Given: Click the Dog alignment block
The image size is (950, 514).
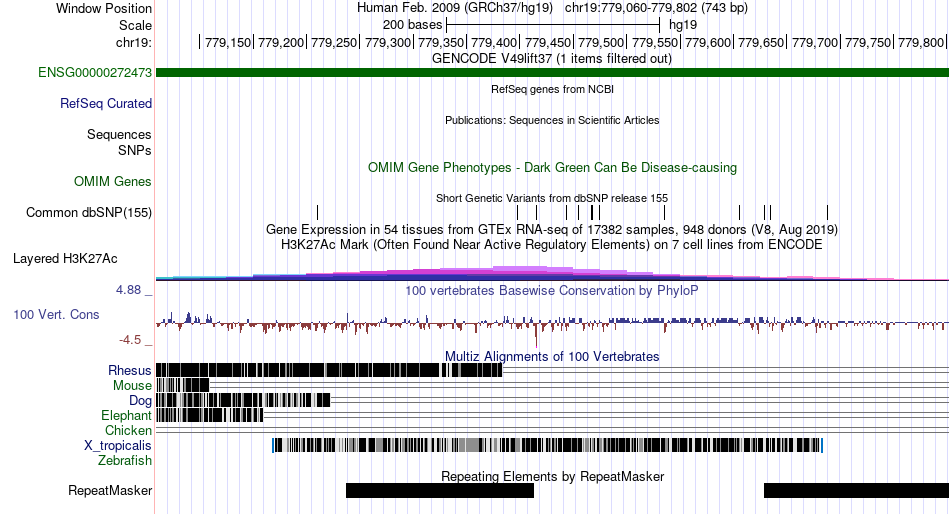Looking at the screenshot, I should 243,400.
